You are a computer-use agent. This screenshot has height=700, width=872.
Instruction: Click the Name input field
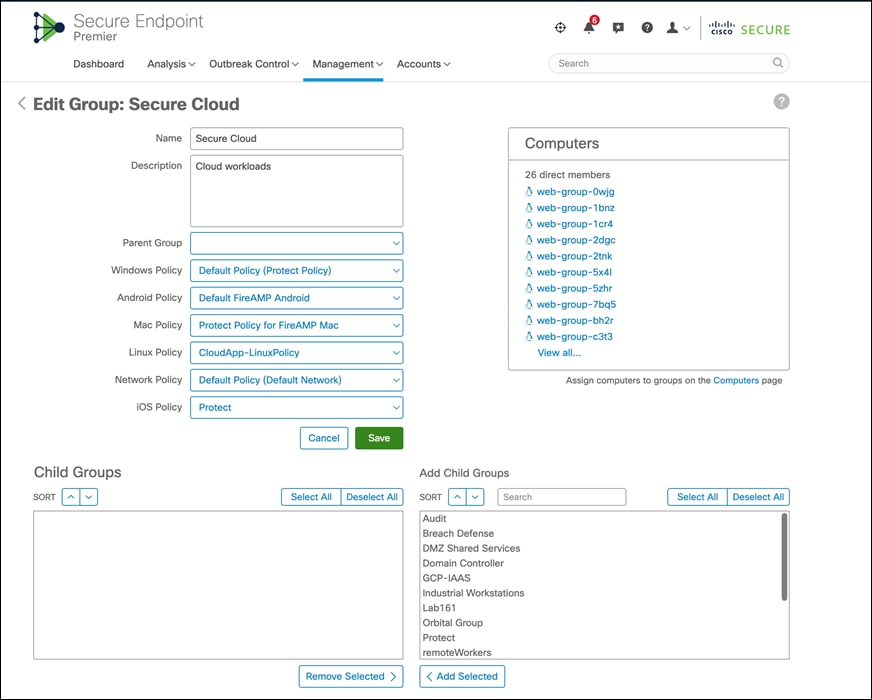click(296, 138)
